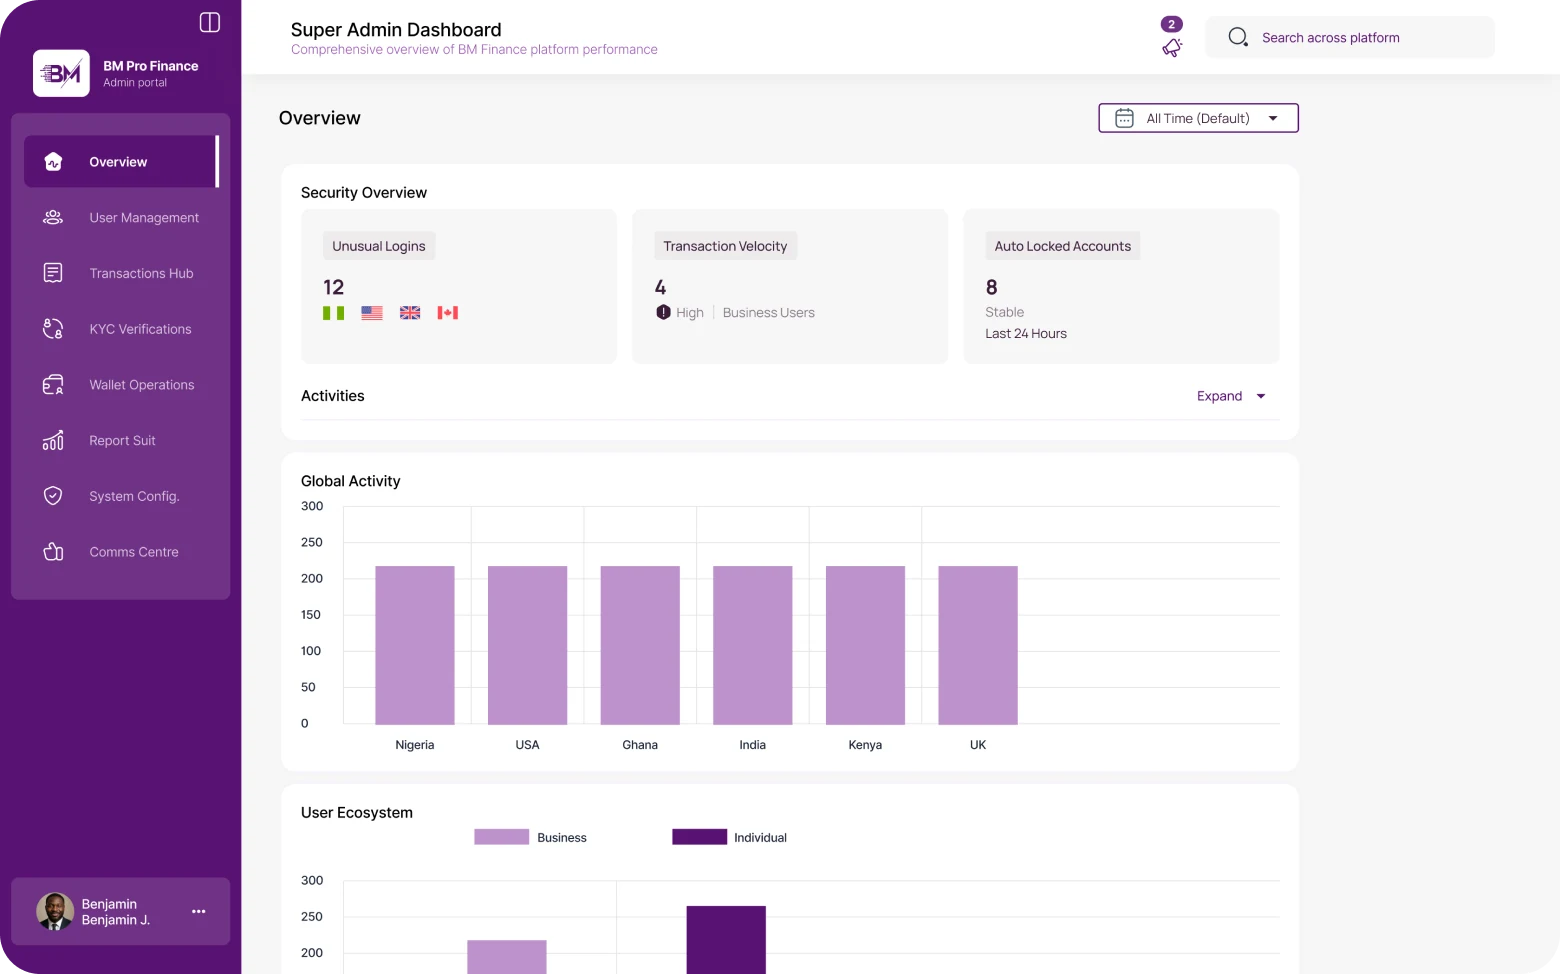Go to System Config.
Screen dimensions: 1560x974
pyautogui.click(x=121, y=496)
